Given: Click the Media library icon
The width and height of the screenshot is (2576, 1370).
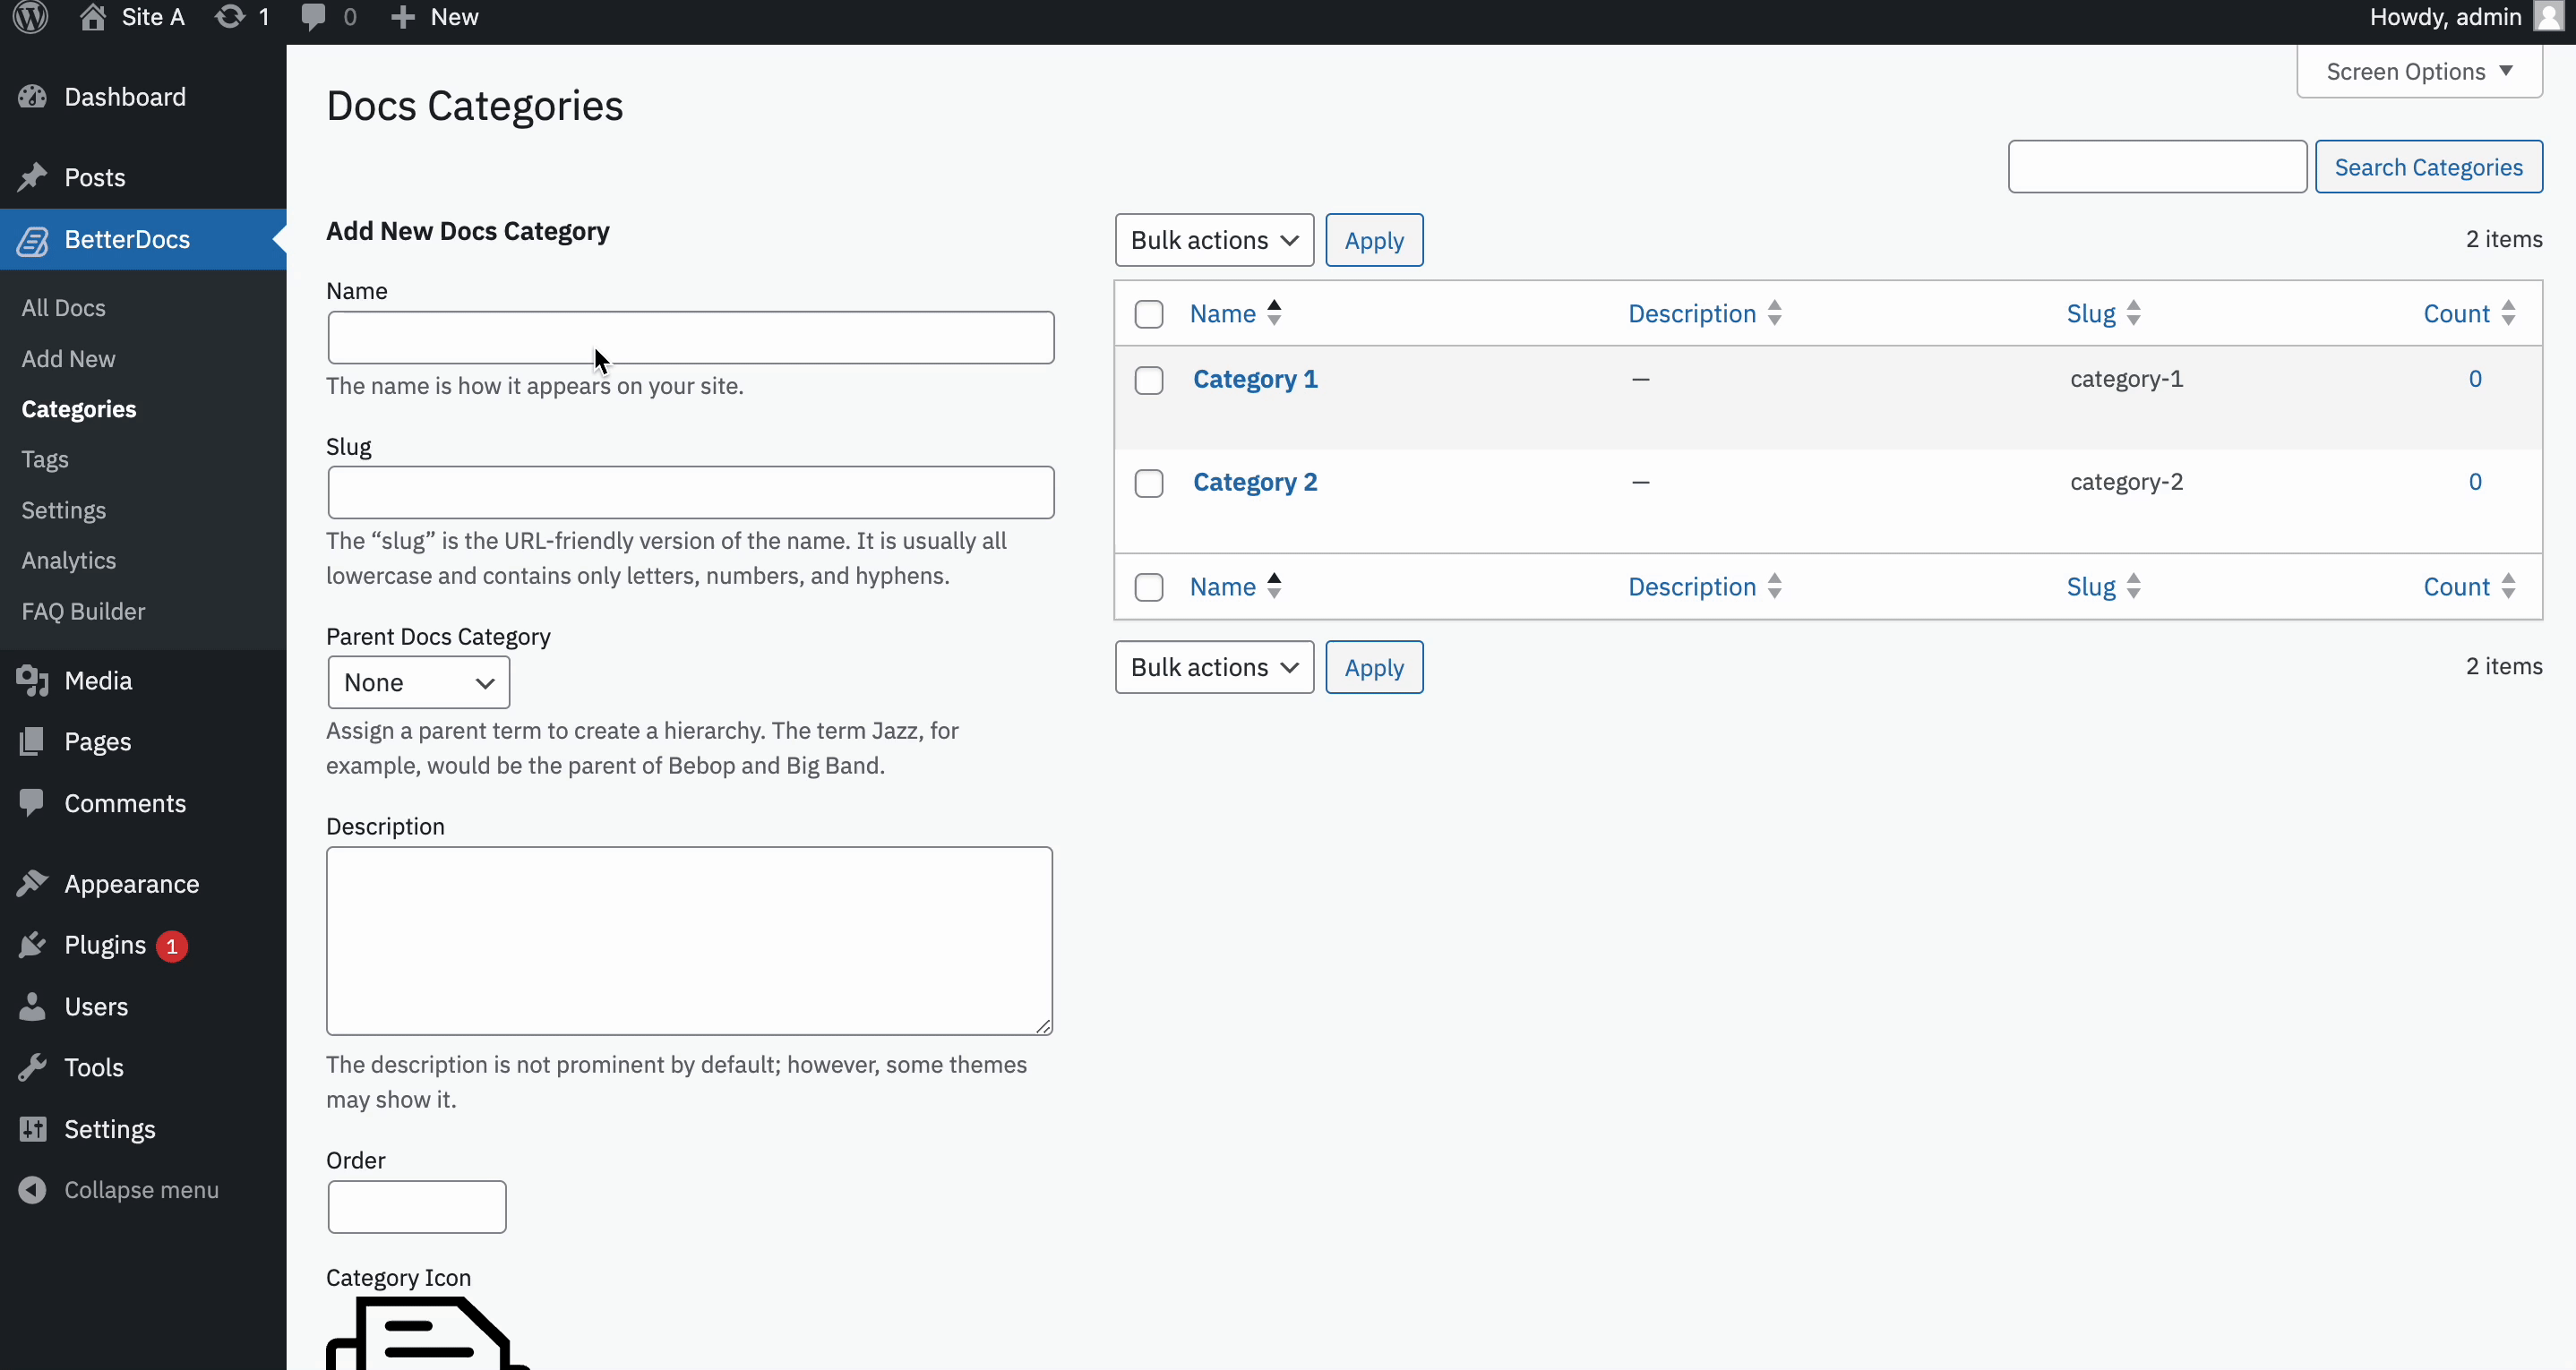Looking at the screenshot, I should [33, 681].
